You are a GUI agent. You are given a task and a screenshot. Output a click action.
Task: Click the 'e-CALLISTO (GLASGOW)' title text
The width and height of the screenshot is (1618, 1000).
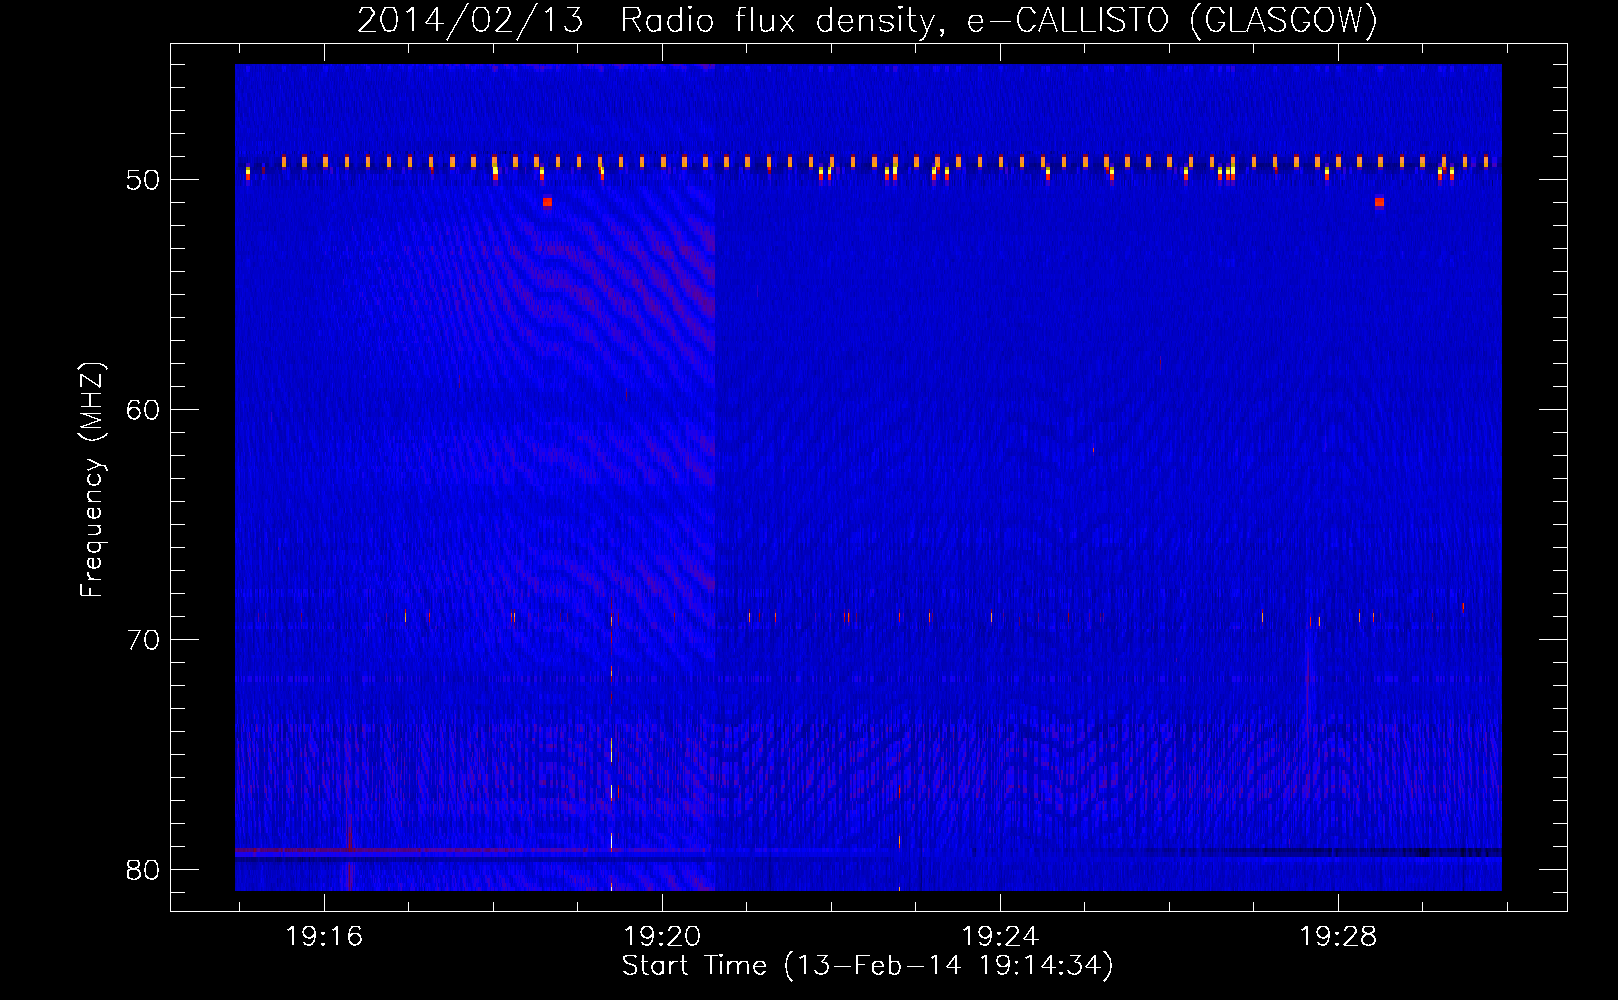[1172, 20]
